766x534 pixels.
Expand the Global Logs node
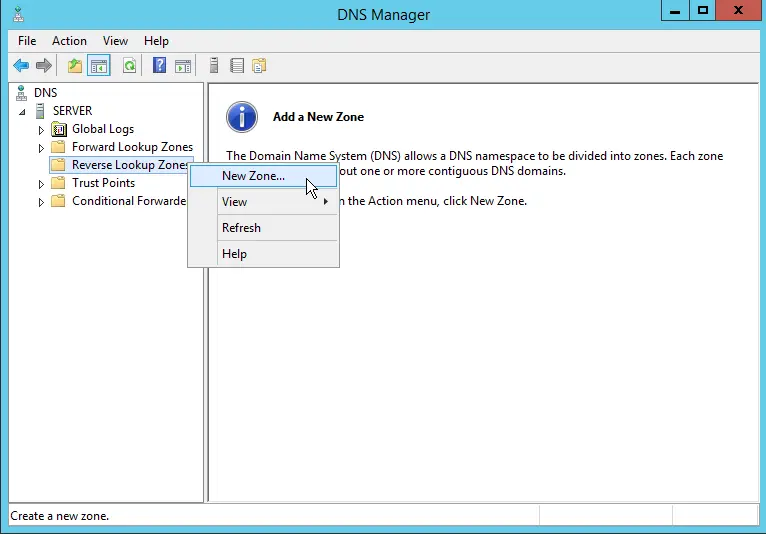pyautogui.click(x=41, y=130)
